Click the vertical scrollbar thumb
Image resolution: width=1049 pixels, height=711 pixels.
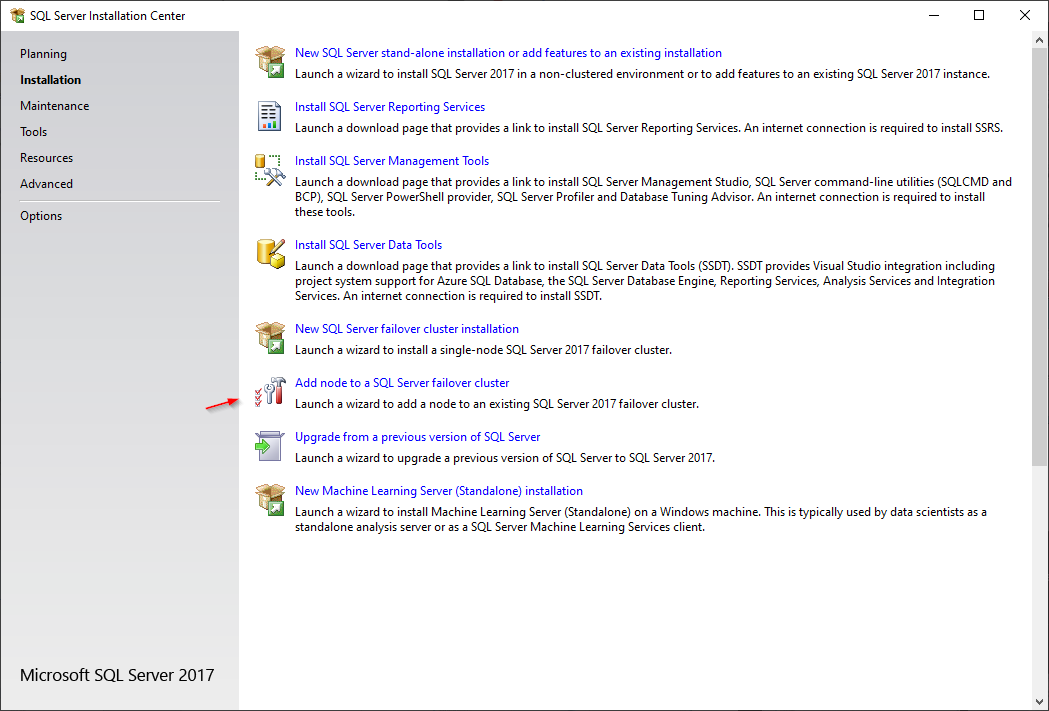tap(1040, 257)
